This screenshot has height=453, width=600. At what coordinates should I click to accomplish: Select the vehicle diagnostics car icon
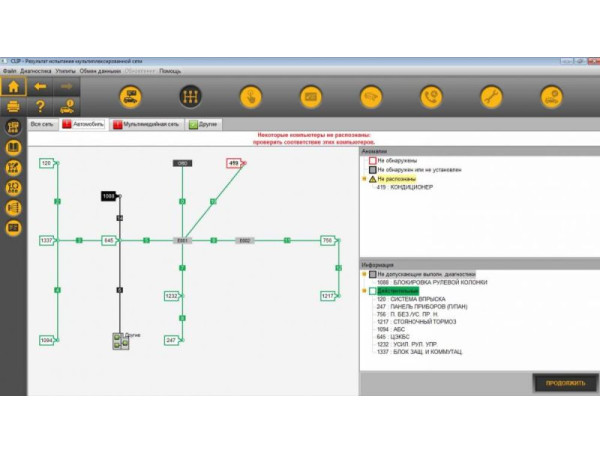(130, 97)
